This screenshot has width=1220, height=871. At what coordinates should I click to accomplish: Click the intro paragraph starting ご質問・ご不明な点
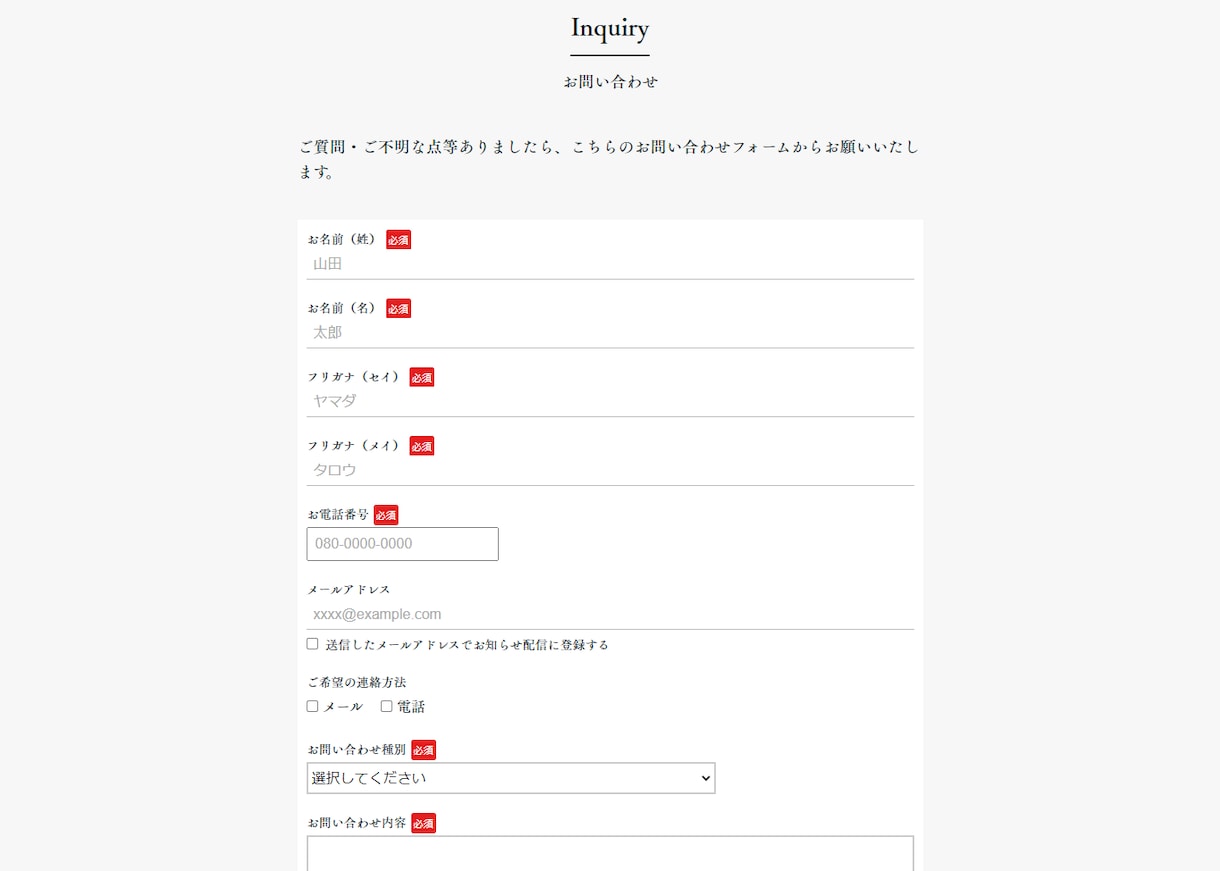click(x=609, y=160)
